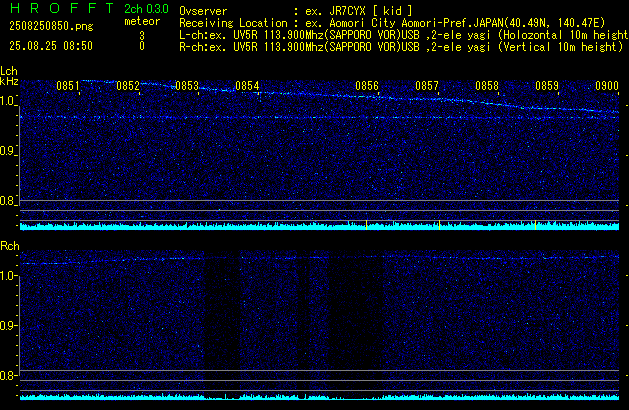Click the 0851 time marker
The width and height of the screenshot is (629, 410).
[68, 86]
